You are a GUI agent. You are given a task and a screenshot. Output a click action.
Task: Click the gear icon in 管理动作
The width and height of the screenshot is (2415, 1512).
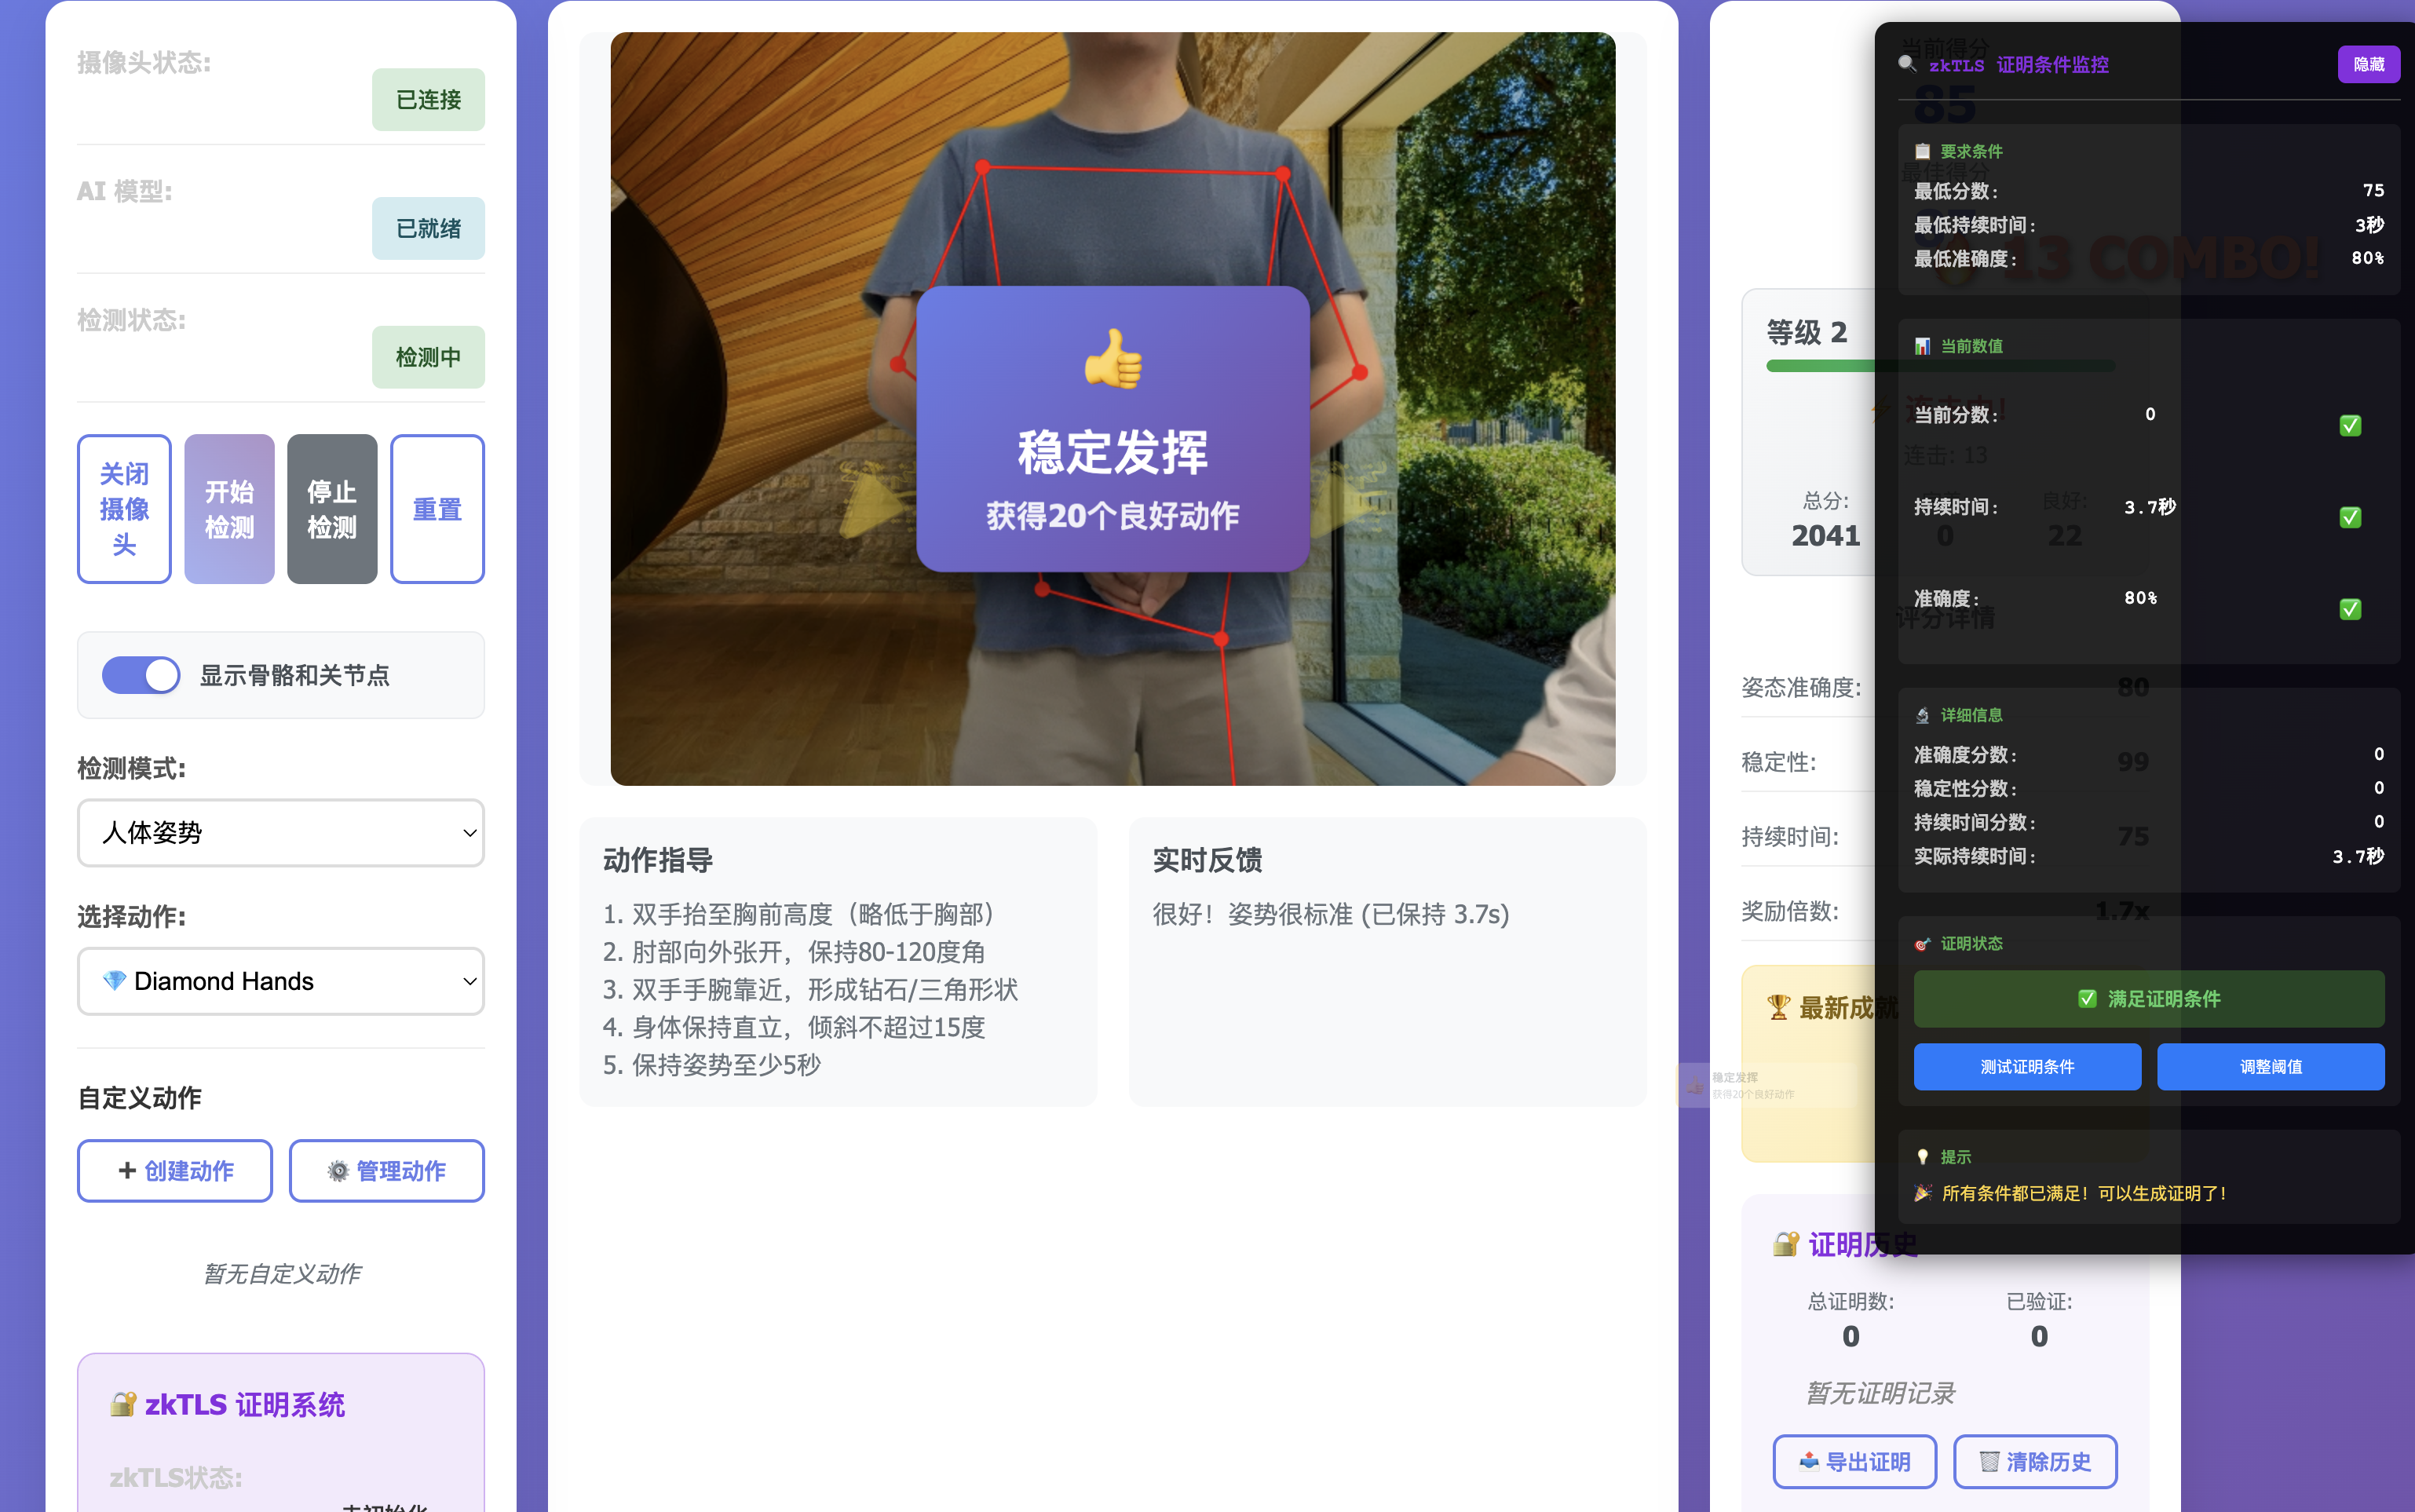point(338,1171)
